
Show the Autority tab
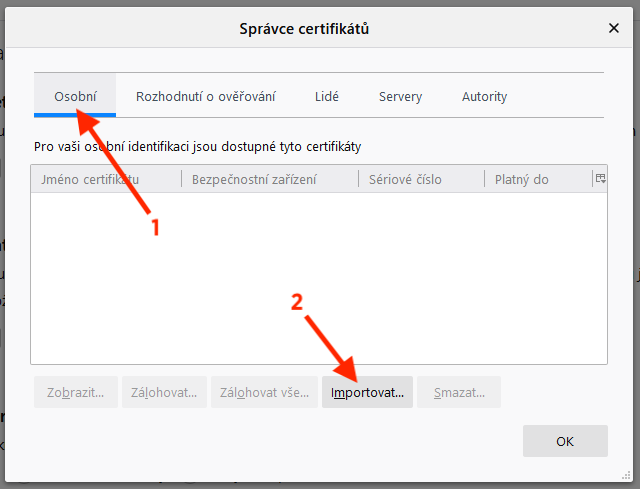[484, 97]
